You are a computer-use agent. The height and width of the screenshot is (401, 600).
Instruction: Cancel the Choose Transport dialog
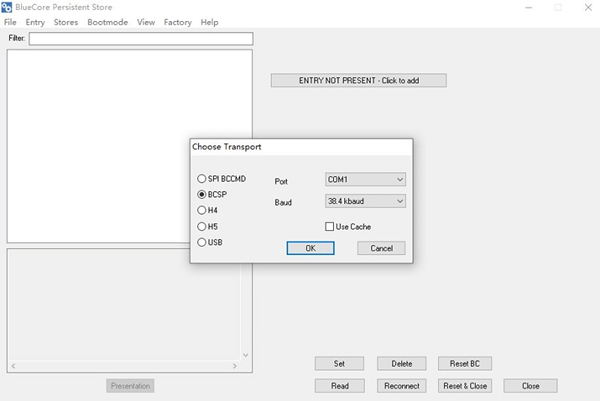(x=381, y=248)
